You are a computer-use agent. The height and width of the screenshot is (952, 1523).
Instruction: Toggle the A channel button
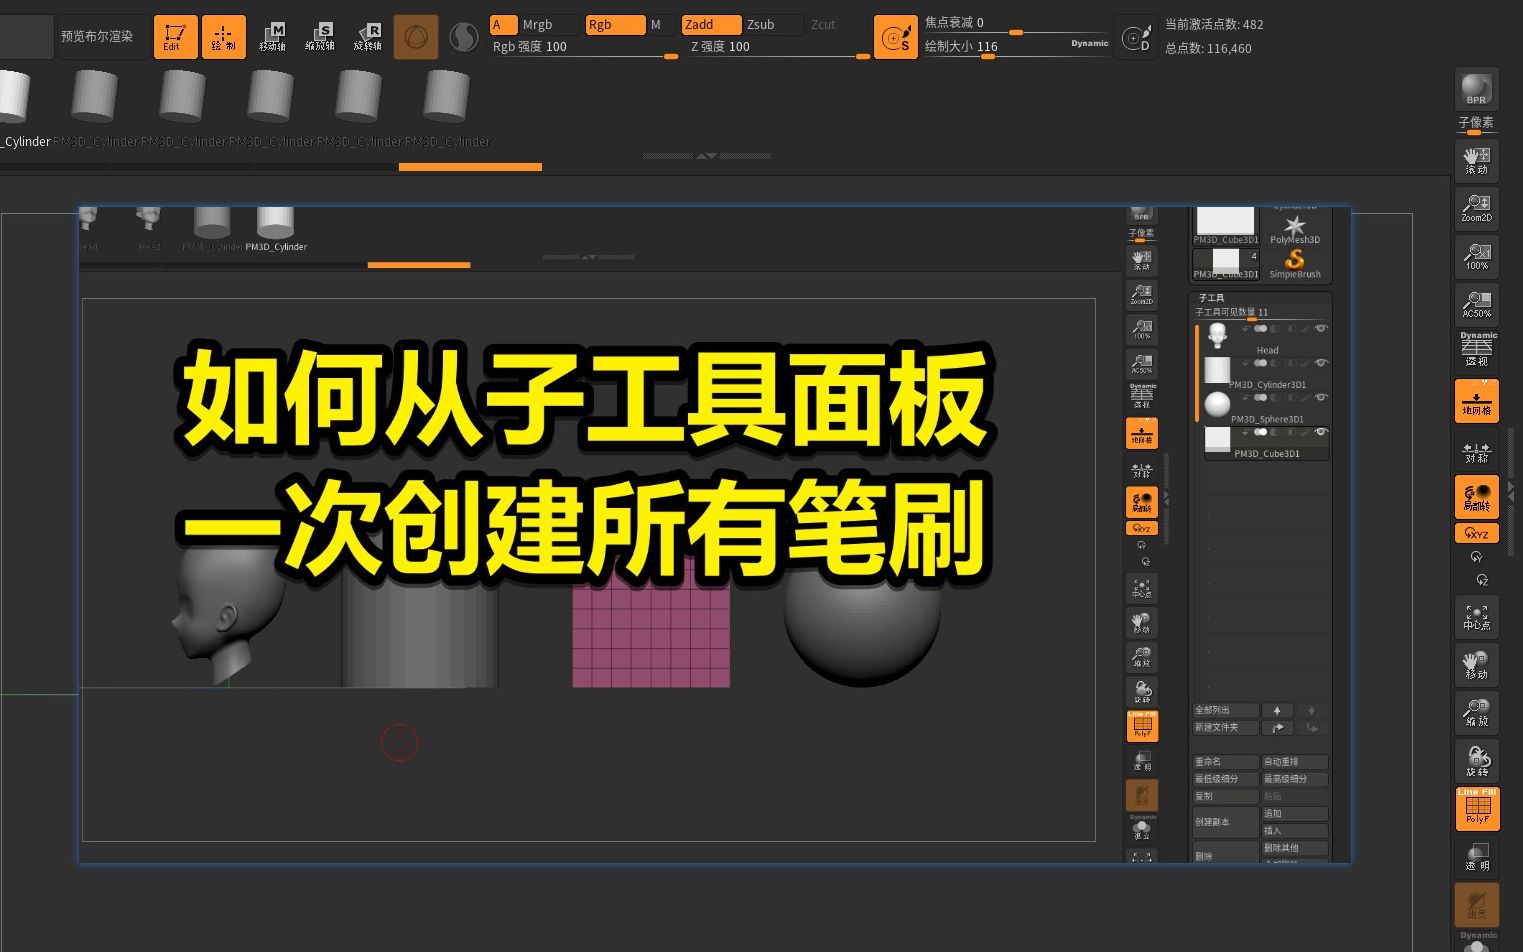point(503,25)
